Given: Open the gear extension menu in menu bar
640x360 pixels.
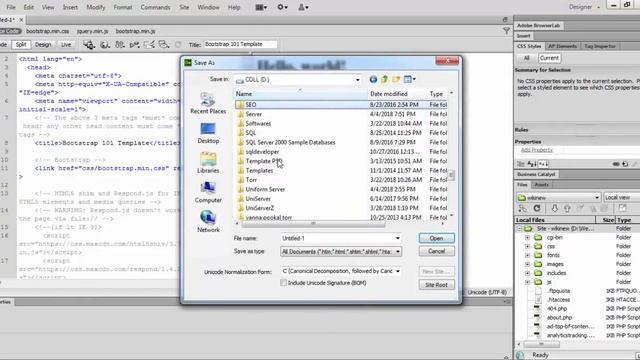Looking at the screenshot, I should tap(282, 7).
